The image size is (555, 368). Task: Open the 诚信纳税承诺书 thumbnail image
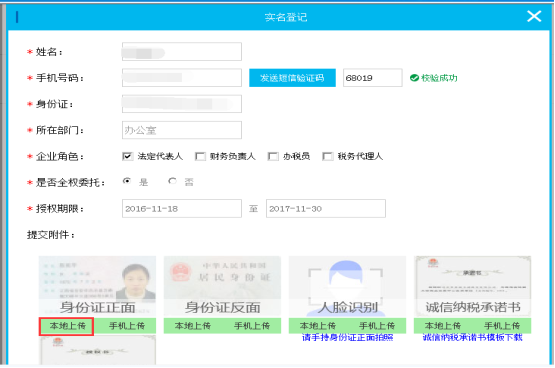point(473,287)
